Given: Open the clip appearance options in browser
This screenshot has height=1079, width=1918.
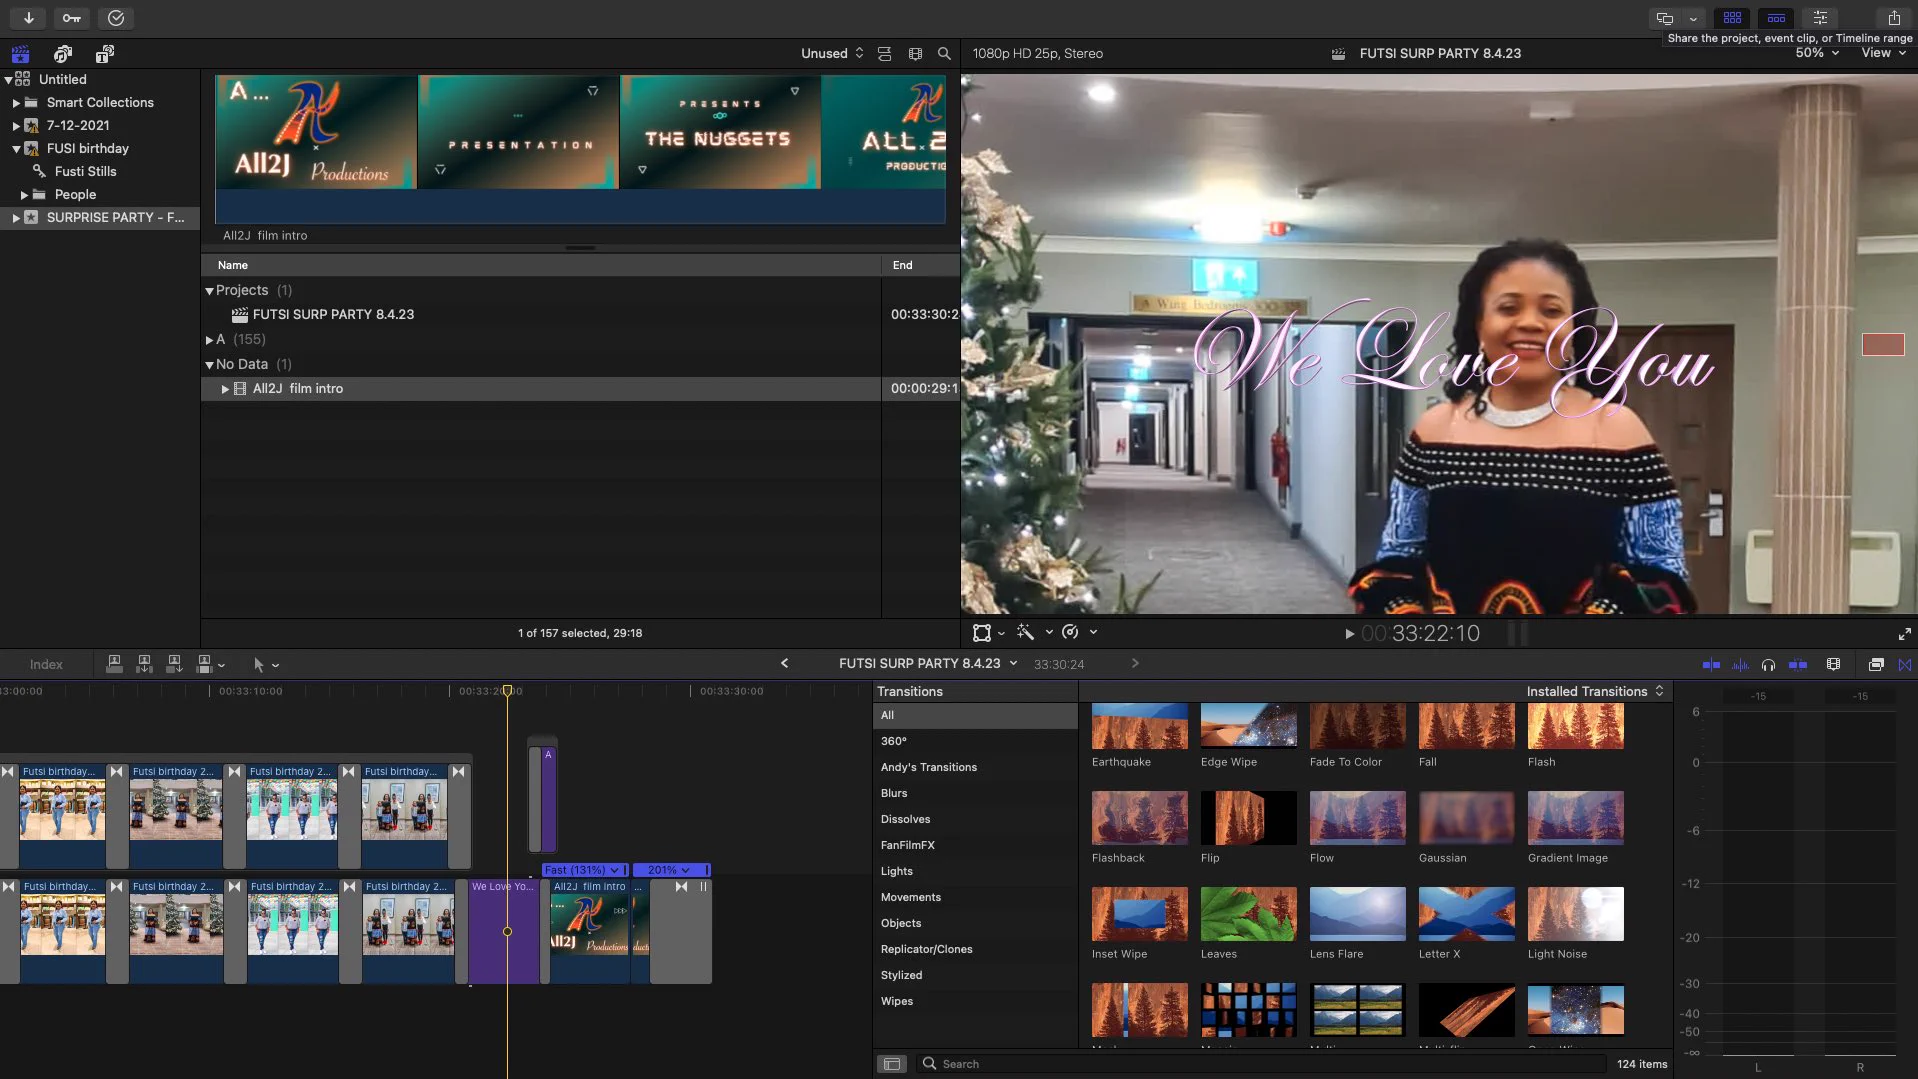Looking at the screenshot, I should [x=915, y=54].
